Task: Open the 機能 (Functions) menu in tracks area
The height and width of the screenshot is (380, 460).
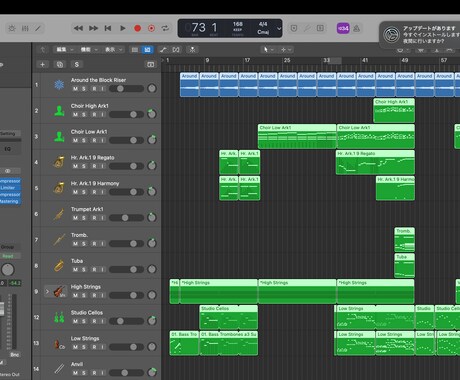Action: [89, 50]
